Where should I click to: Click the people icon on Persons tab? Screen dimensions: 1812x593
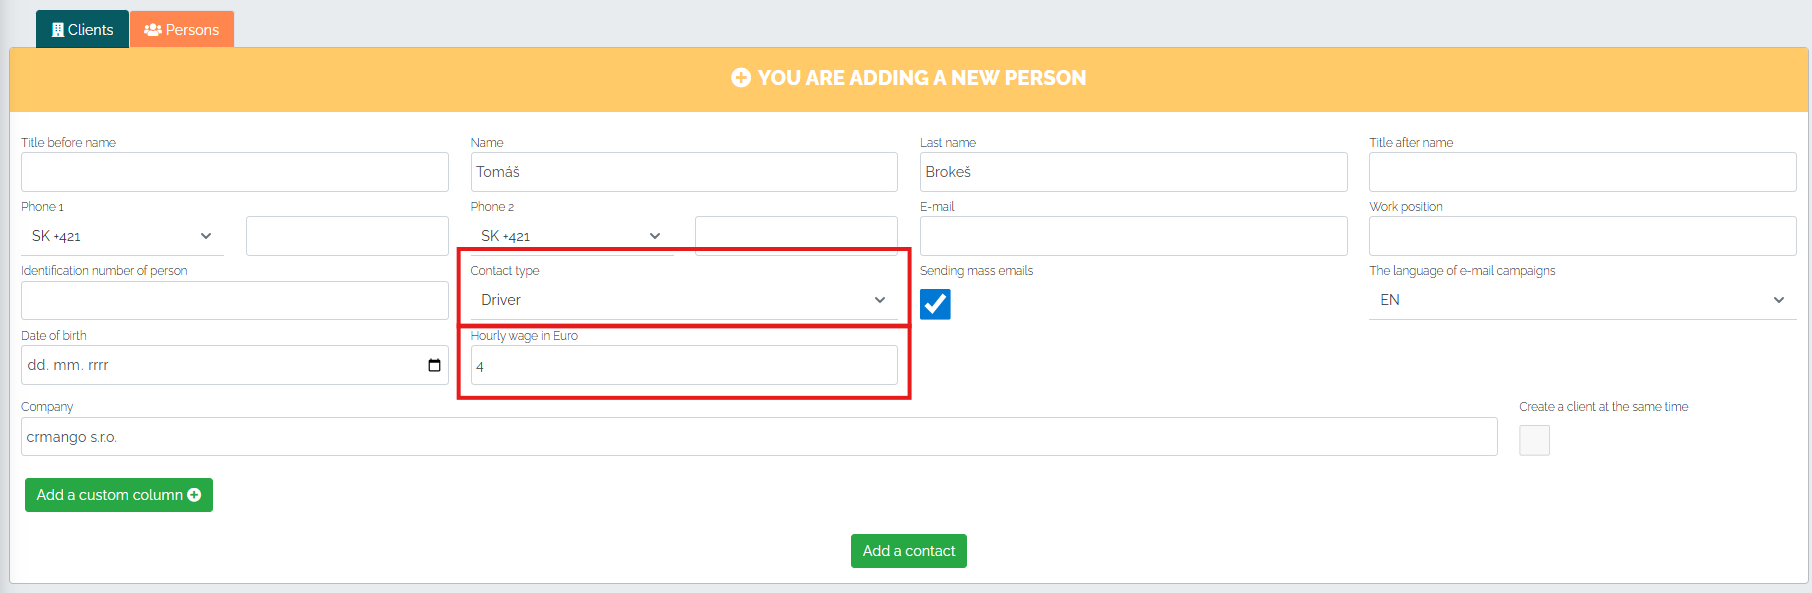tap(153, 30)
